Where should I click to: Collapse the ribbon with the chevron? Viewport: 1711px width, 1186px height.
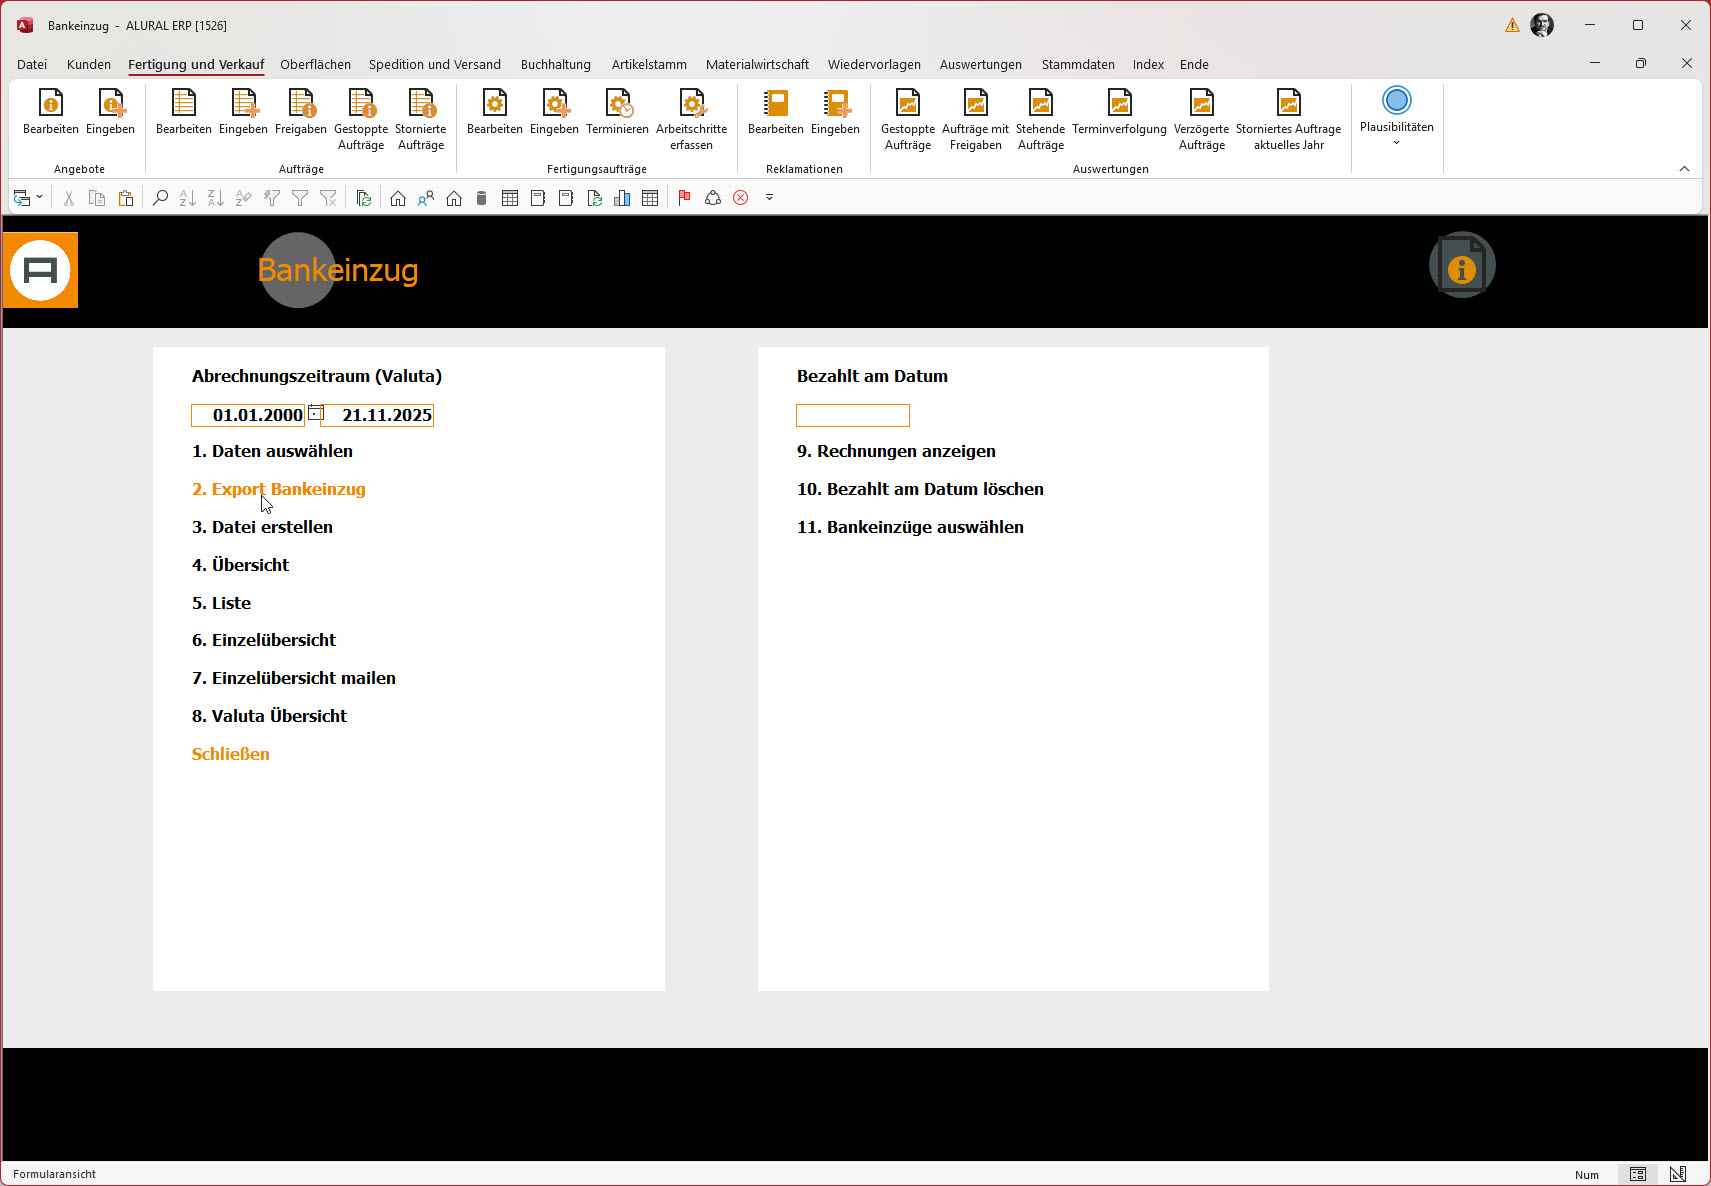tap(1684, 169)
